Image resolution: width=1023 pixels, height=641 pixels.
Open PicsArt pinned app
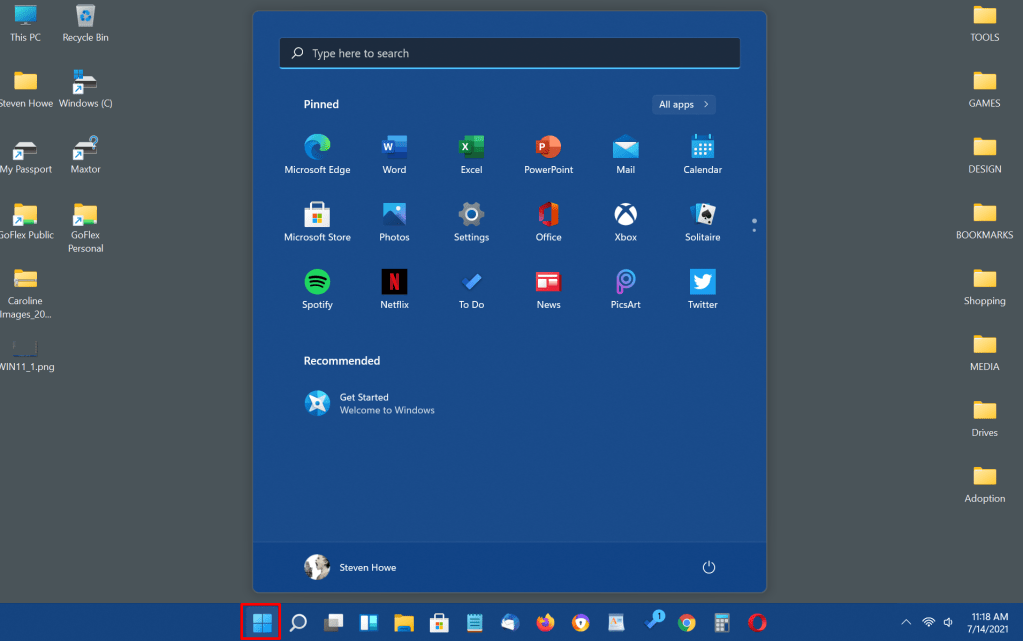(626, 282)
